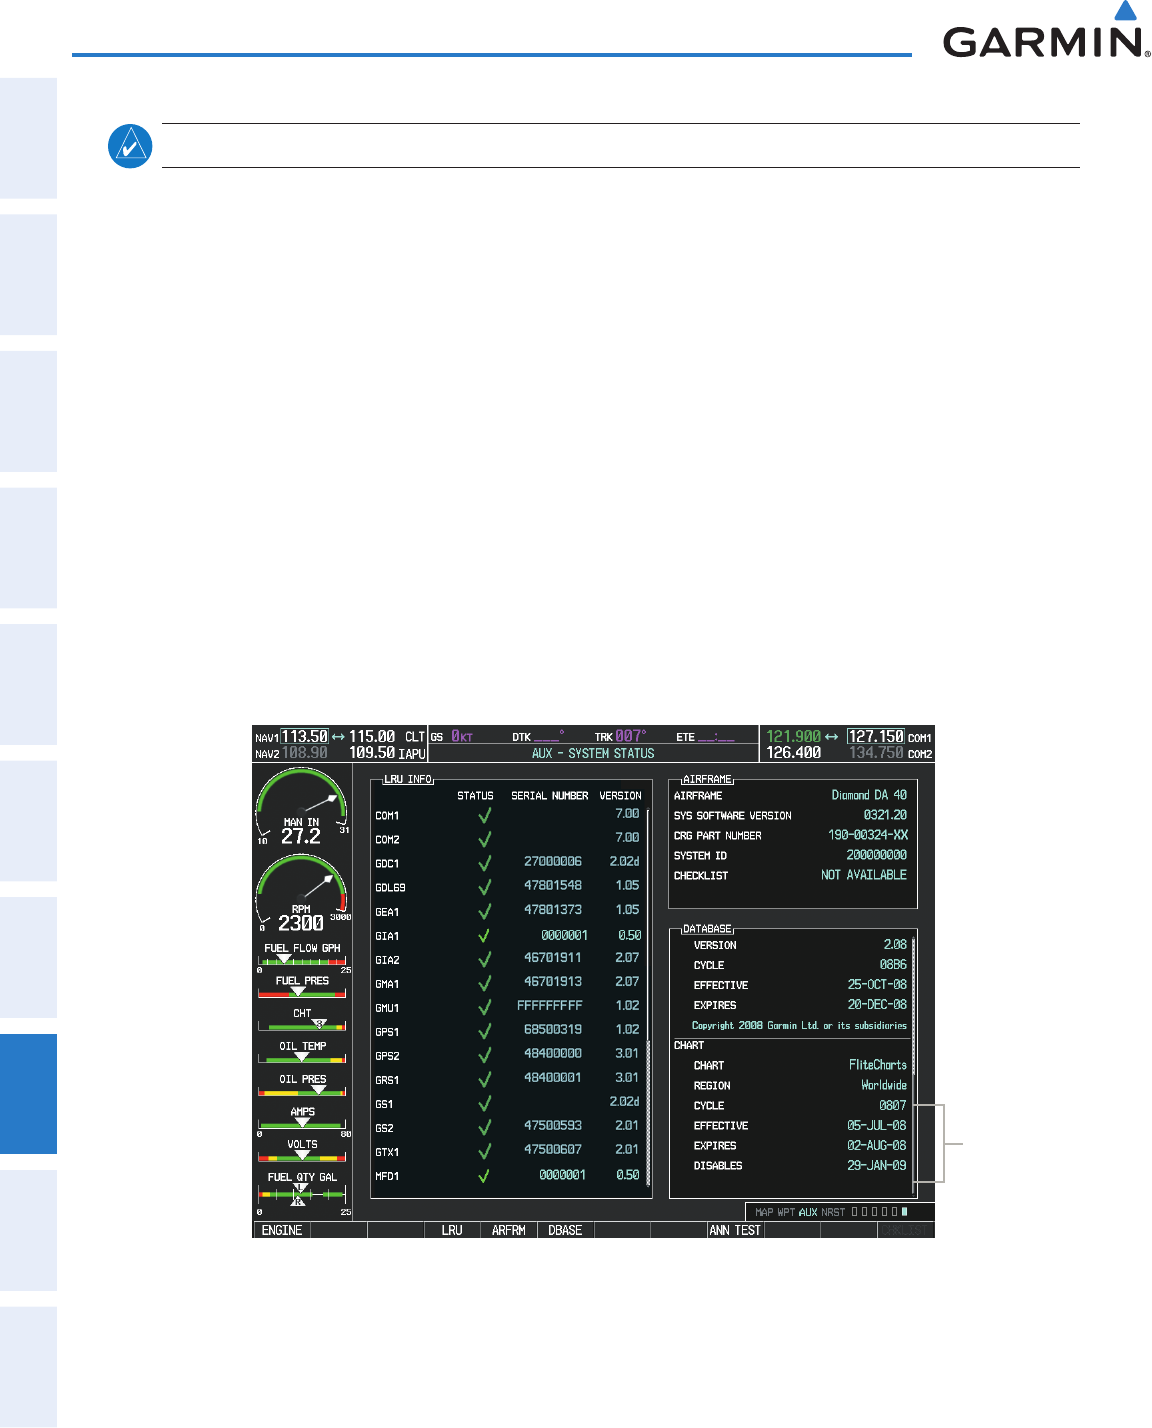Click MFD1 status checkmark

pyautogui.click(x=485, y=1175)
